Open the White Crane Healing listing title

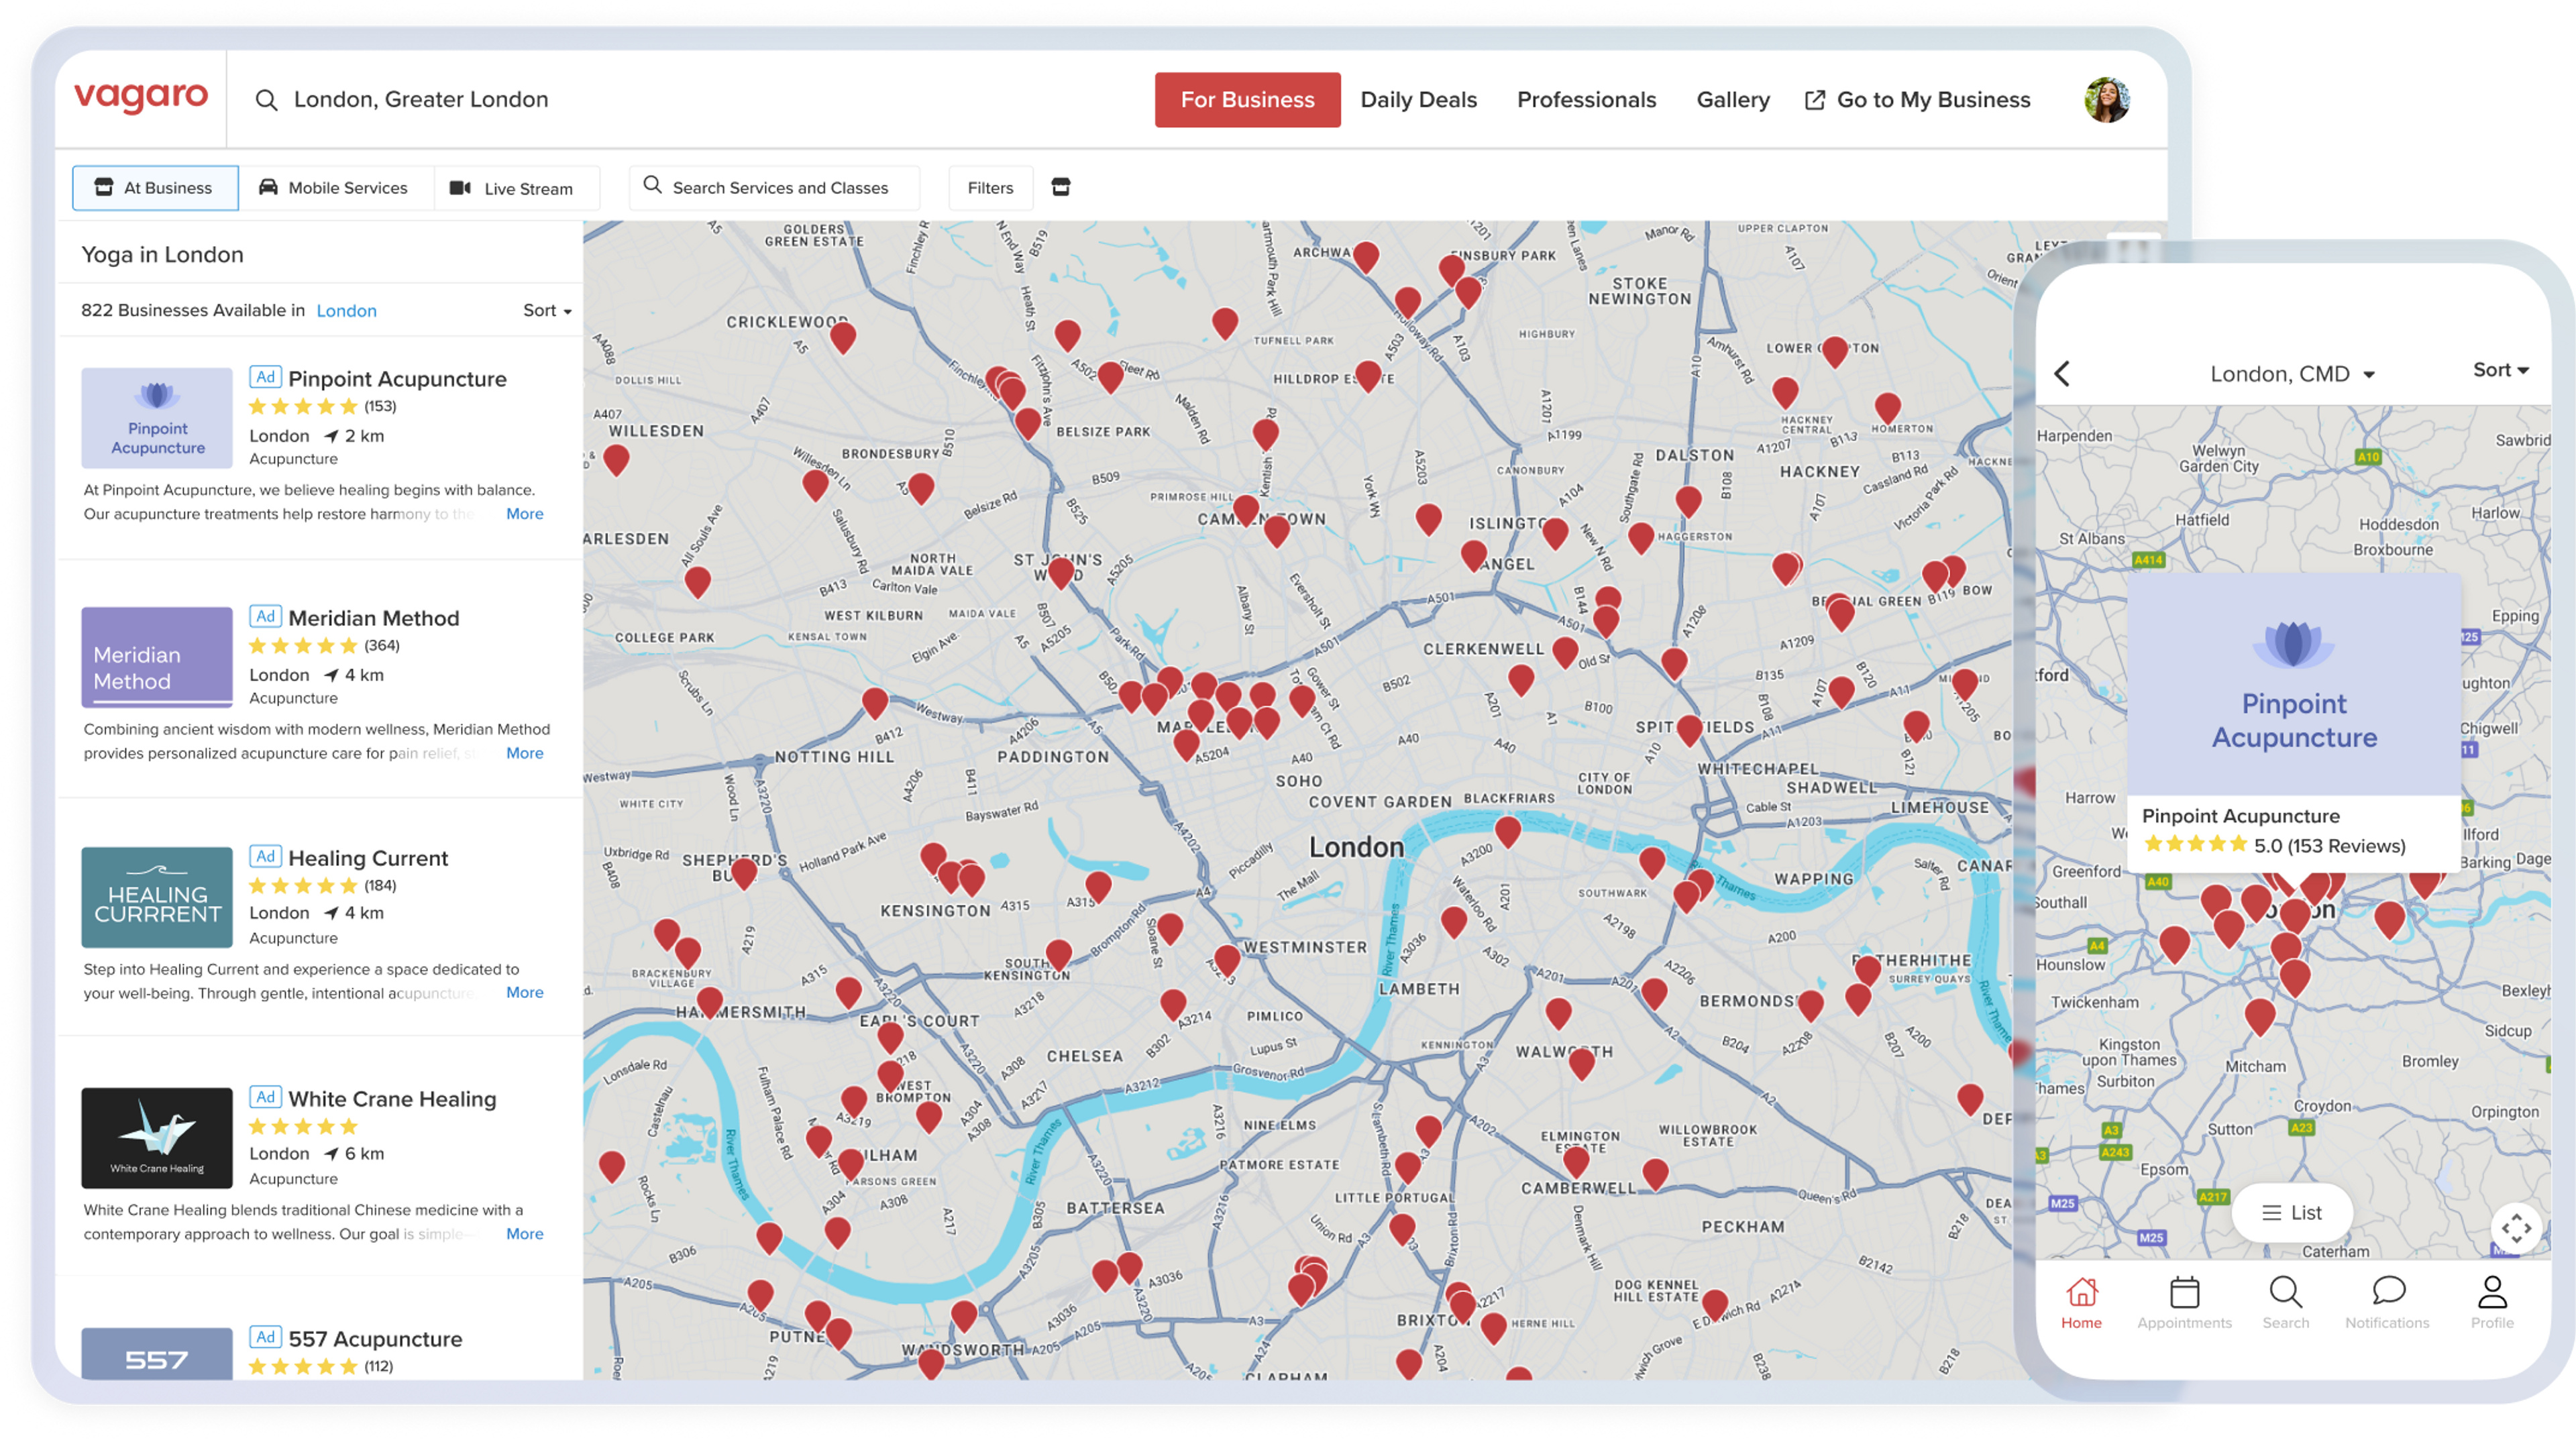[x=392, y=1099]
